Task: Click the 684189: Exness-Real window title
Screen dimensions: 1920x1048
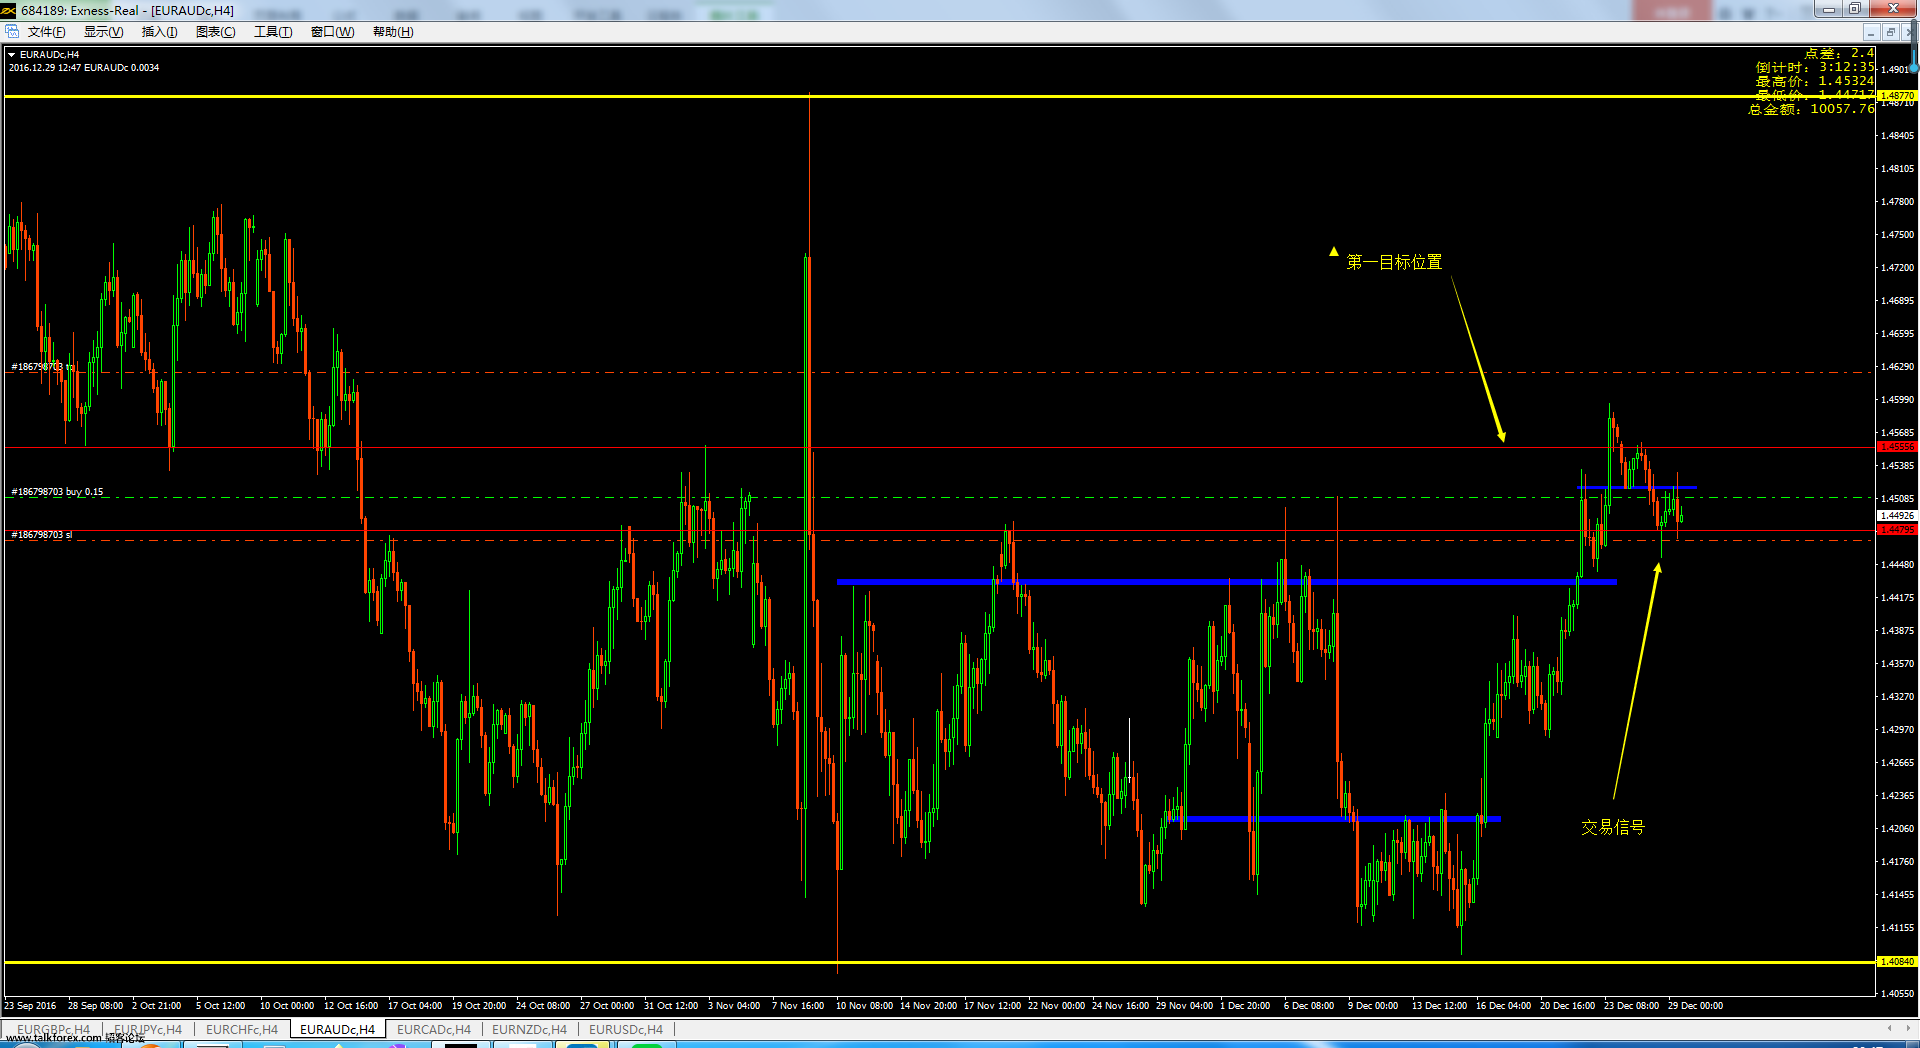Action: (x=127, y=11)
